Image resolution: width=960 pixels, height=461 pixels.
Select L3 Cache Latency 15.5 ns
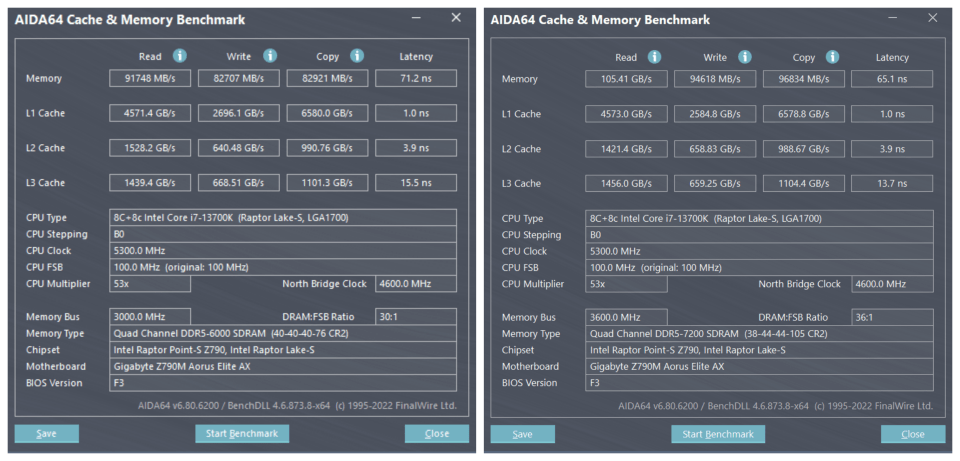tap(416, 183)
